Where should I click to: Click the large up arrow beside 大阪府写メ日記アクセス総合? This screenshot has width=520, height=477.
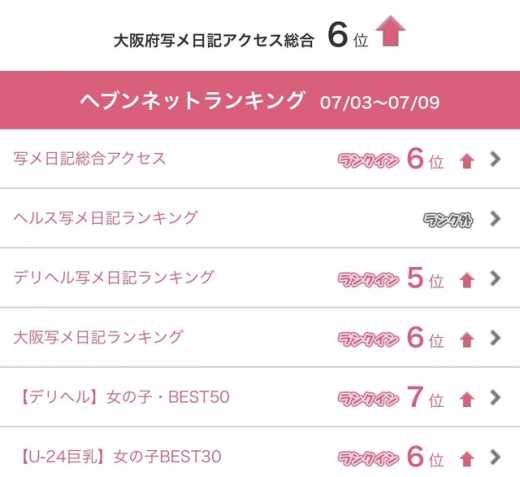coord(390,31)
